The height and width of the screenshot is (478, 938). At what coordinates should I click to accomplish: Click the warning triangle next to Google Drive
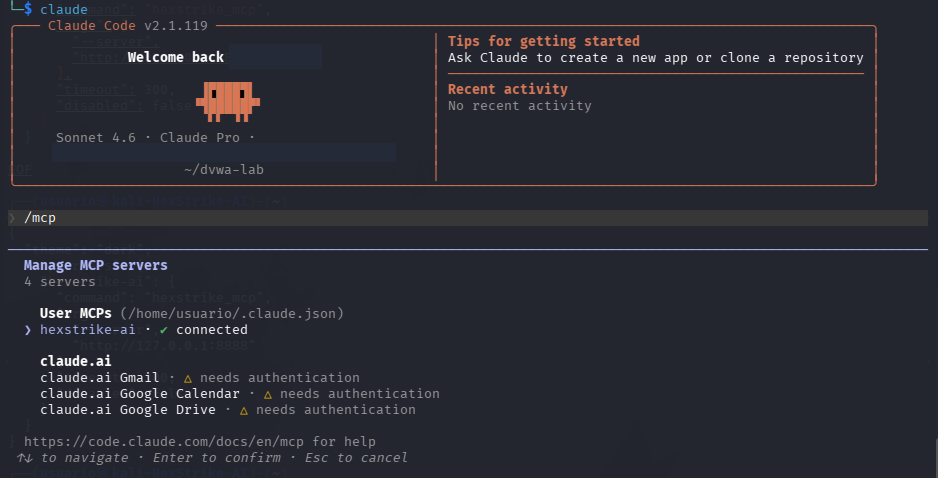[x=243, y=410]
